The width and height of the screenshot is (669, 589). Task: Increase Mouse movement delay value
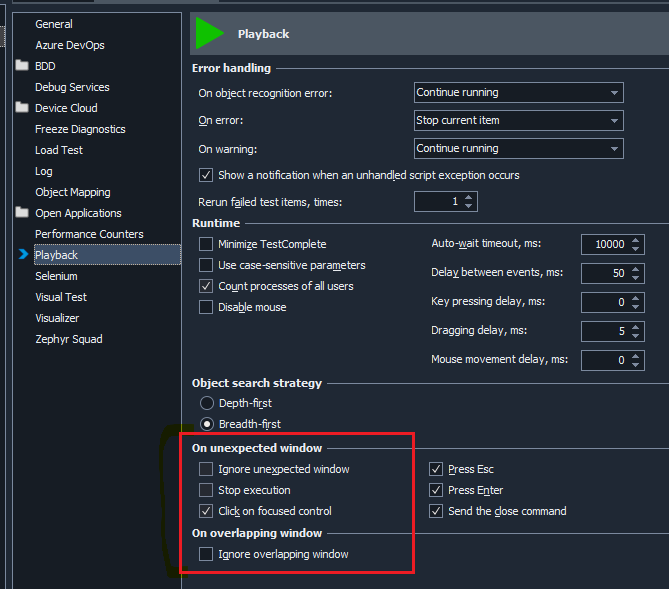click(636, 356)
